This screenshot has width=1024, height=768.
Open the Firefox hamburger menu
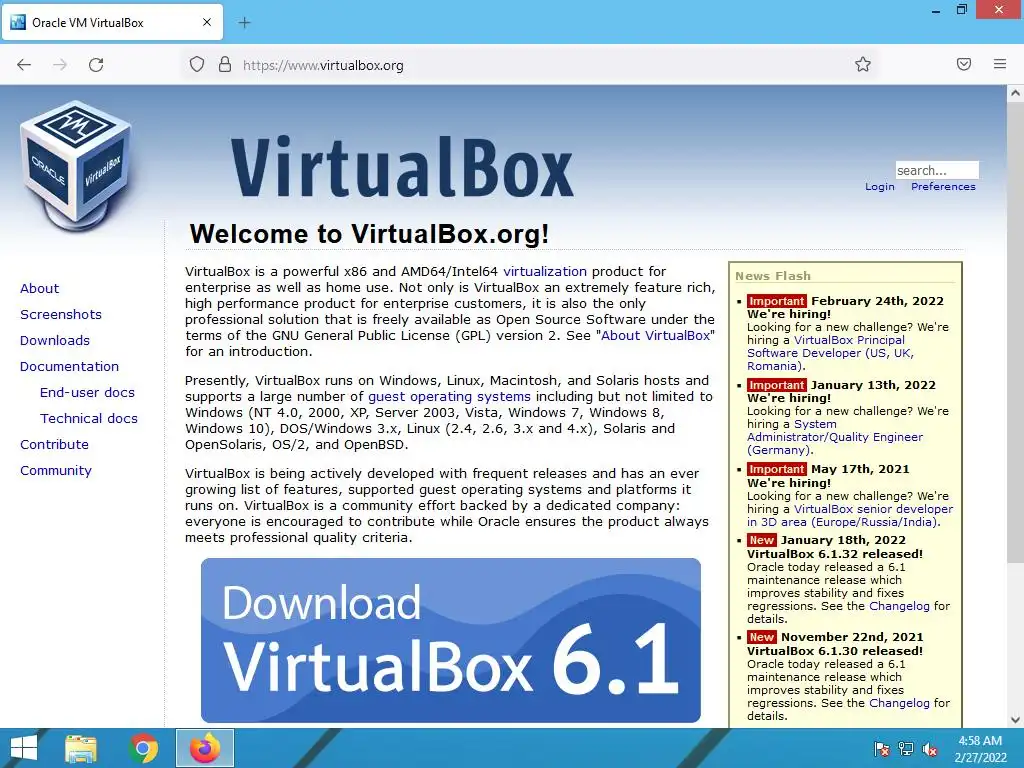click(x=1000, y=64)
